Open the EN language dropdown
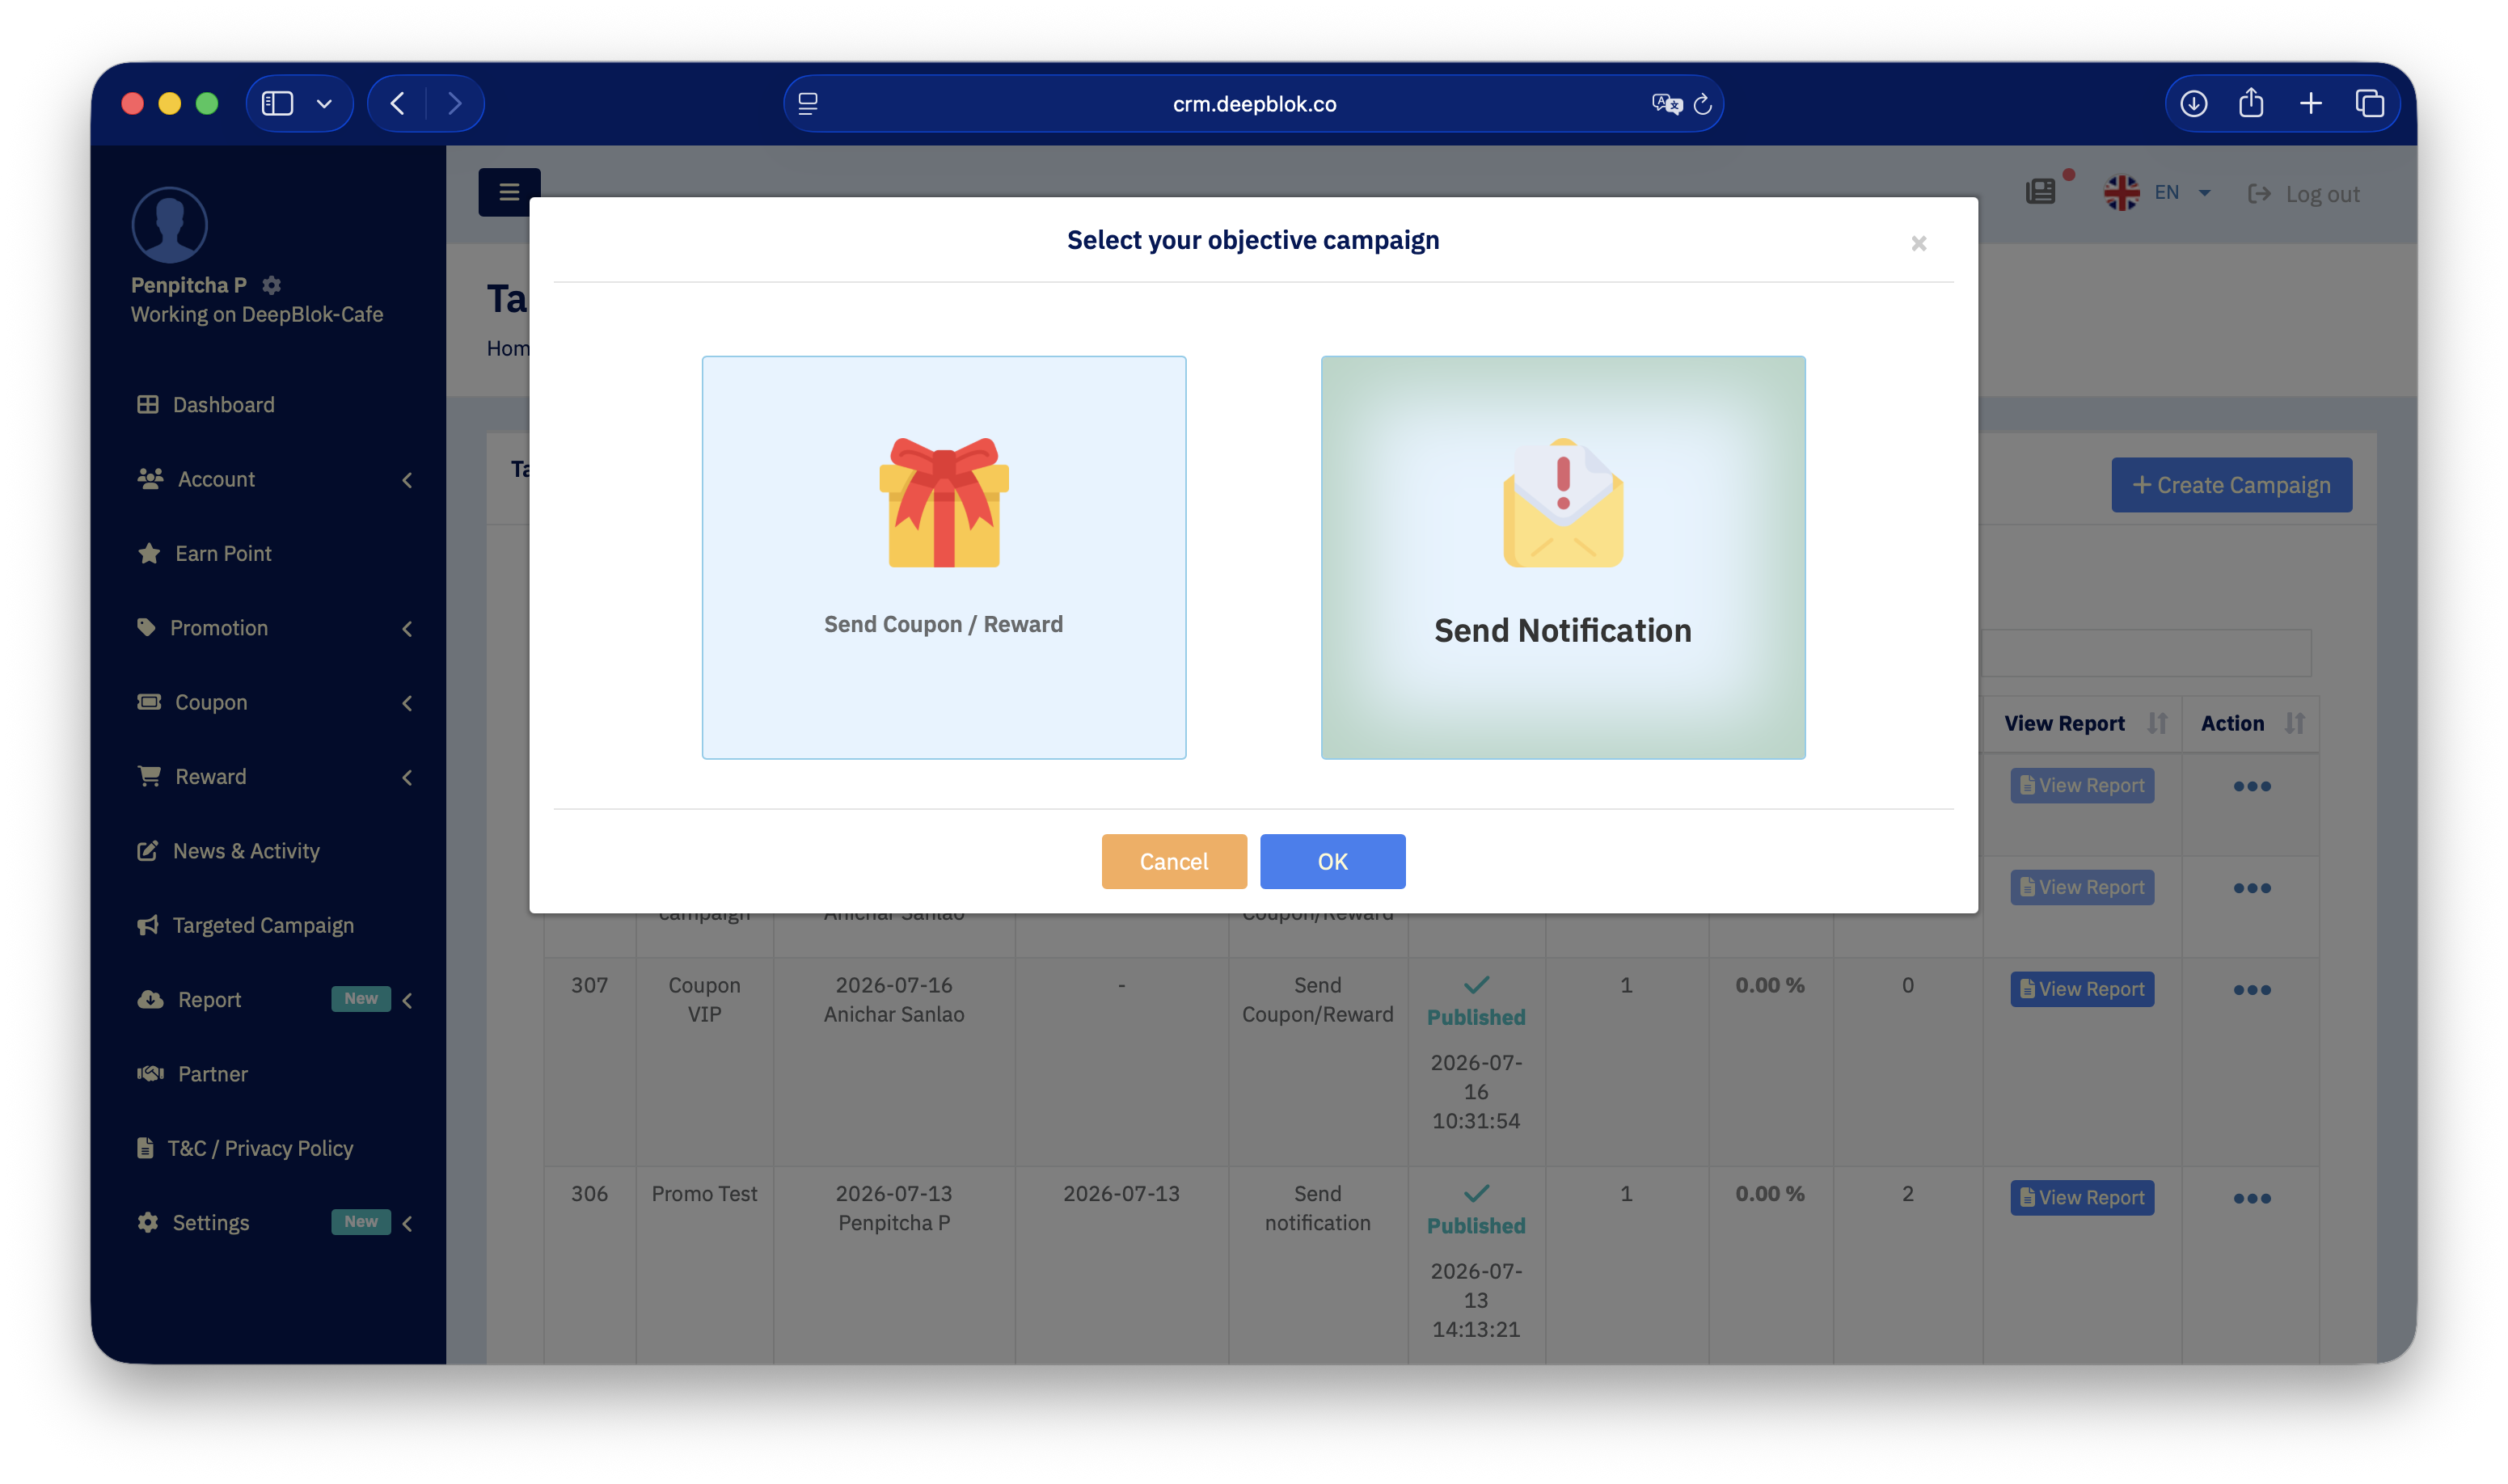2508x1484 pixels. [2156, 192]
